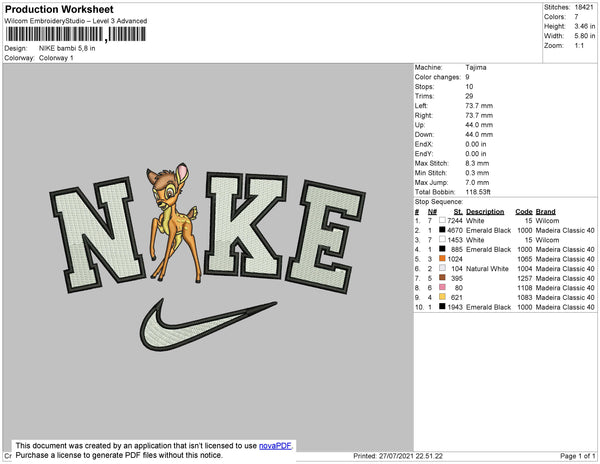Click the 'N#' column header

point(432,212)
